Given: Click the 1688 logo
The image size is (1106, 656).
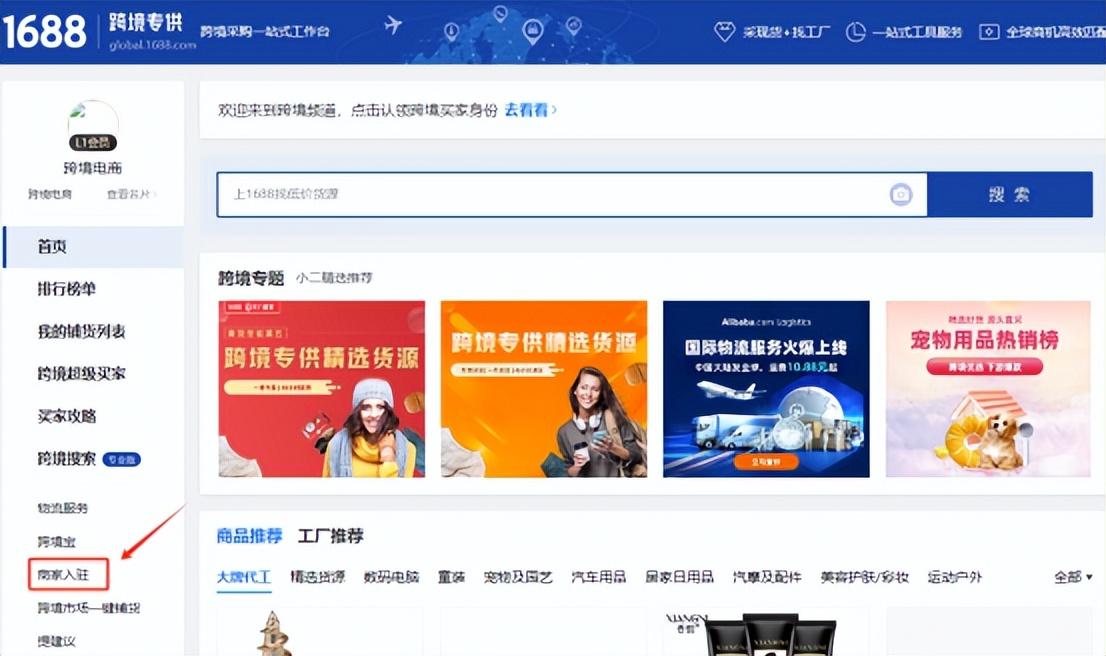Looking at the screenshot, I should [44, 31].
